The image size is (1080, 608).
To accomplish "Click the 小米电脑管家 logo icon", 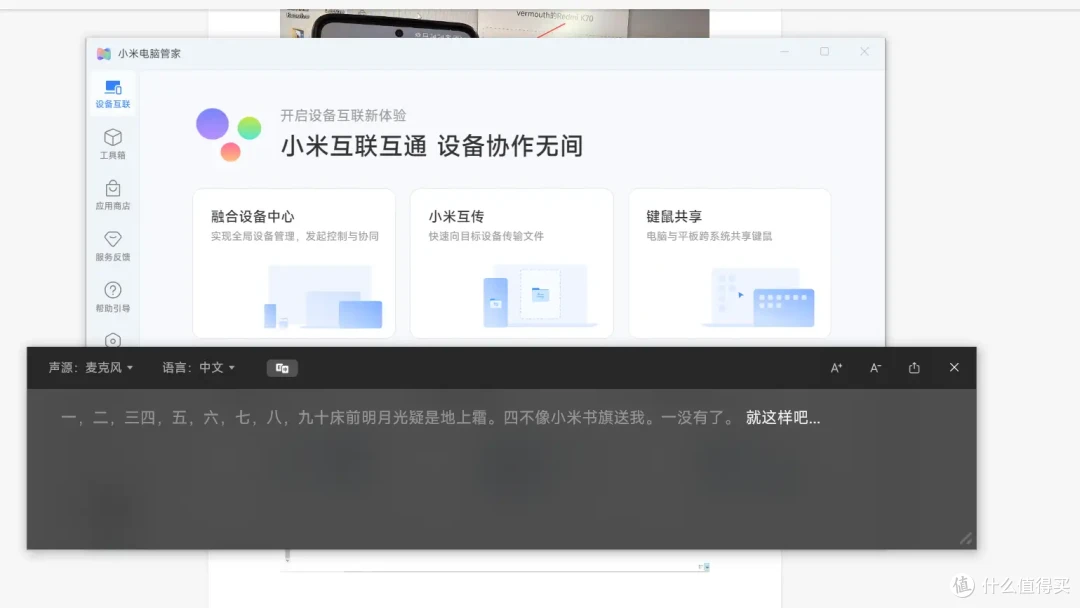I will click(x=104, y=54).
